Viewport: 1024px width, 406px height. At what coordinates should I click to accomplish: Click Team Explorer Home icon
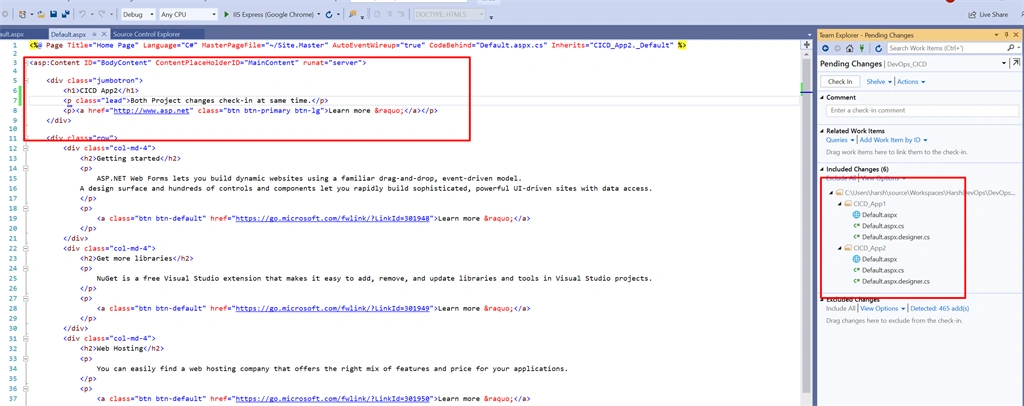click(x=850, y=48)
